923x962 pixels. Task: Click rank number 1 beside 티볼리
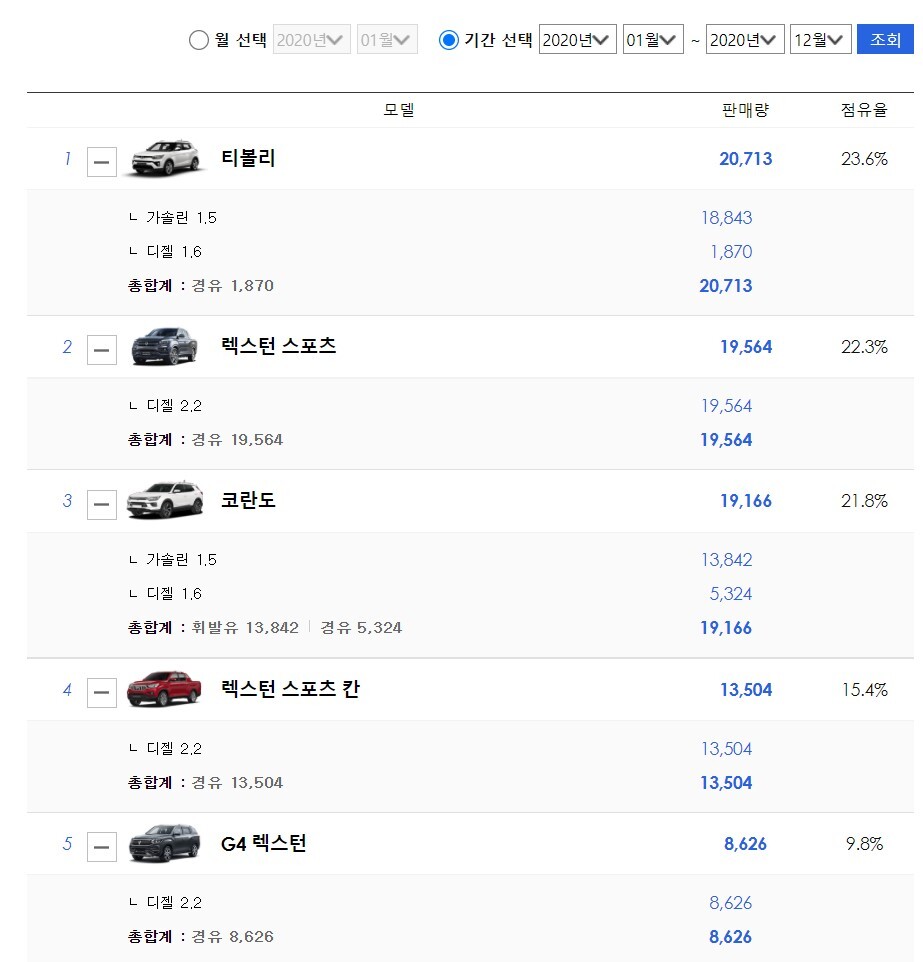coord(68,159)
